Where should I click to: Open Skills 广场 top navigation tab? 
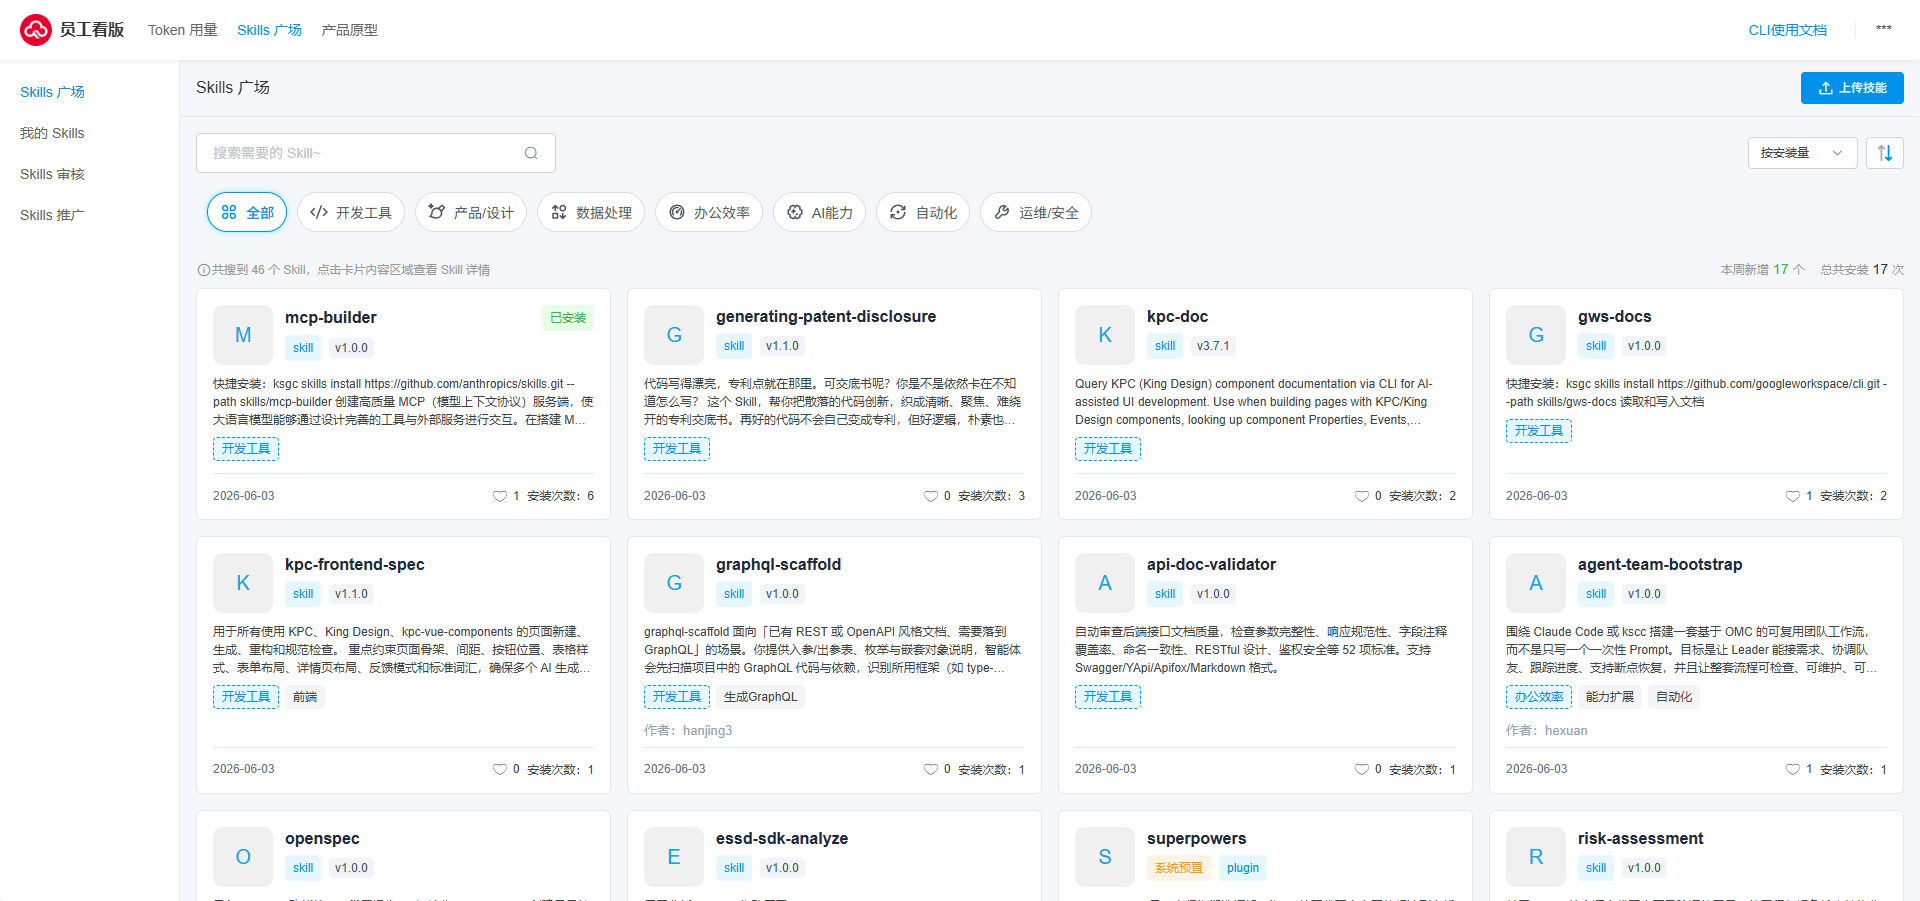[269, 30]
